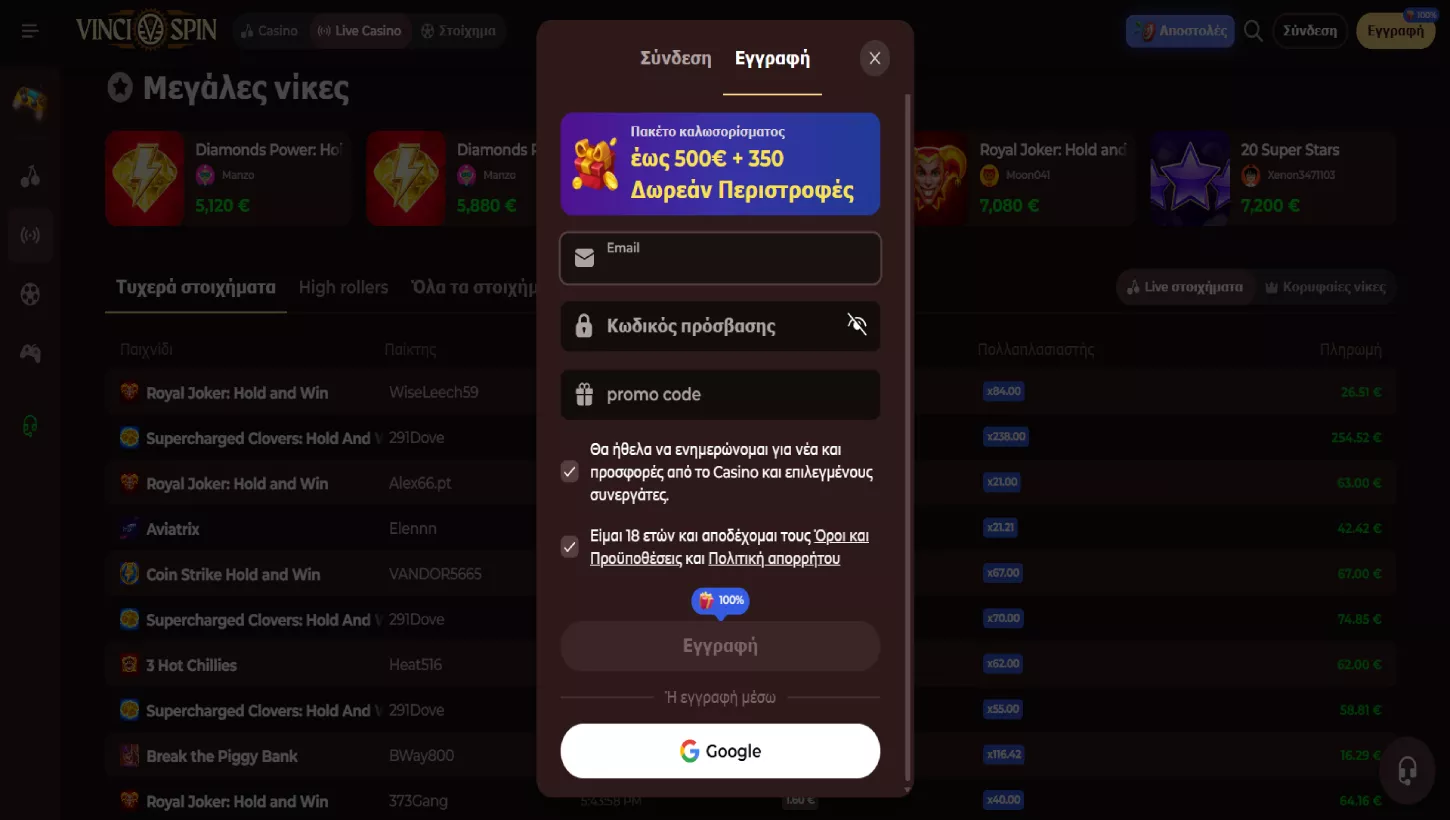
Task: Click the dialog vertical scrollbar
Action: pos(908,437)
